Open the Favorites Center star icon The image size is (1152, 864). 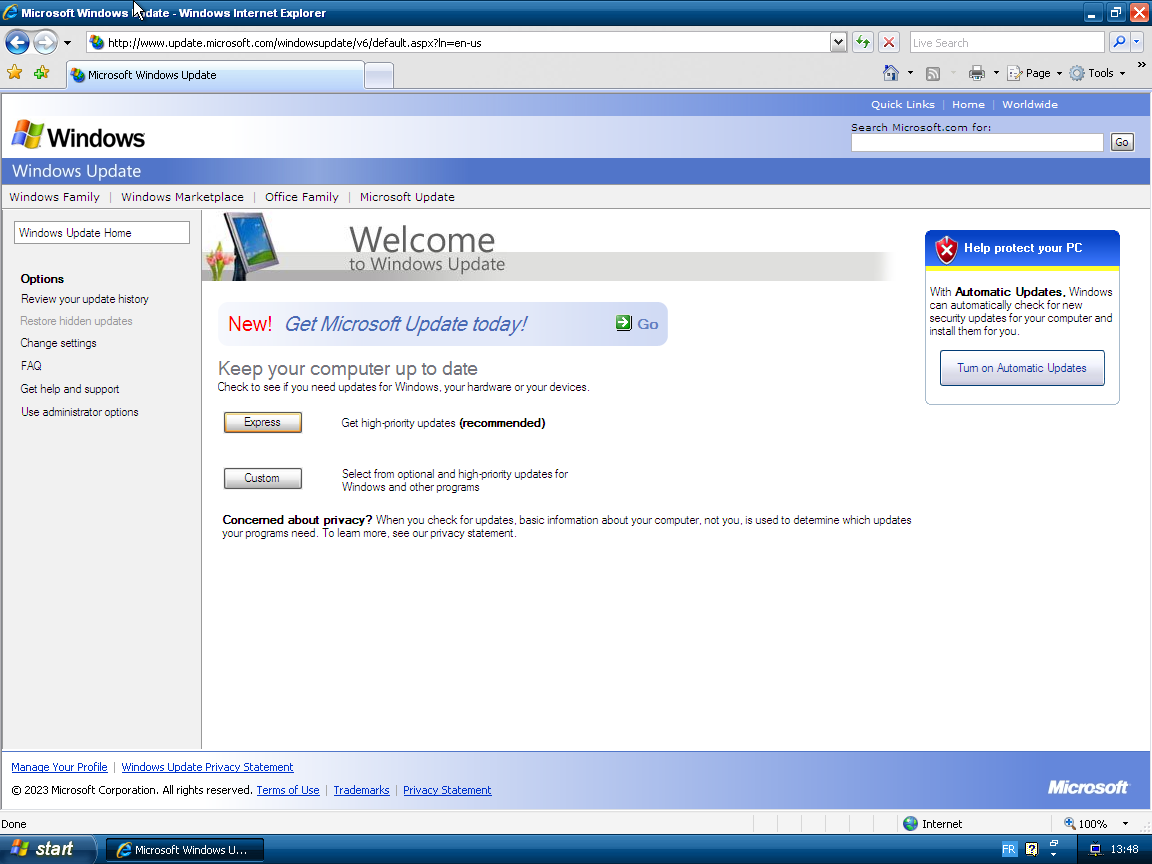click(x=15, y=72)
